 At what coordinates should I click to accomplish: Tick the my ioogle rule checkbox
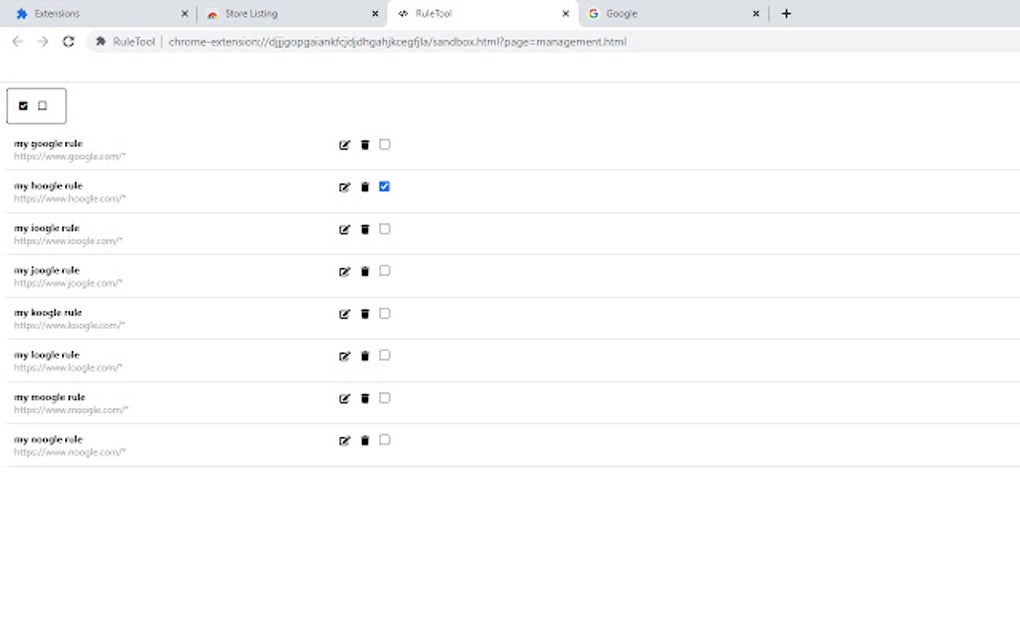[384, 229]
